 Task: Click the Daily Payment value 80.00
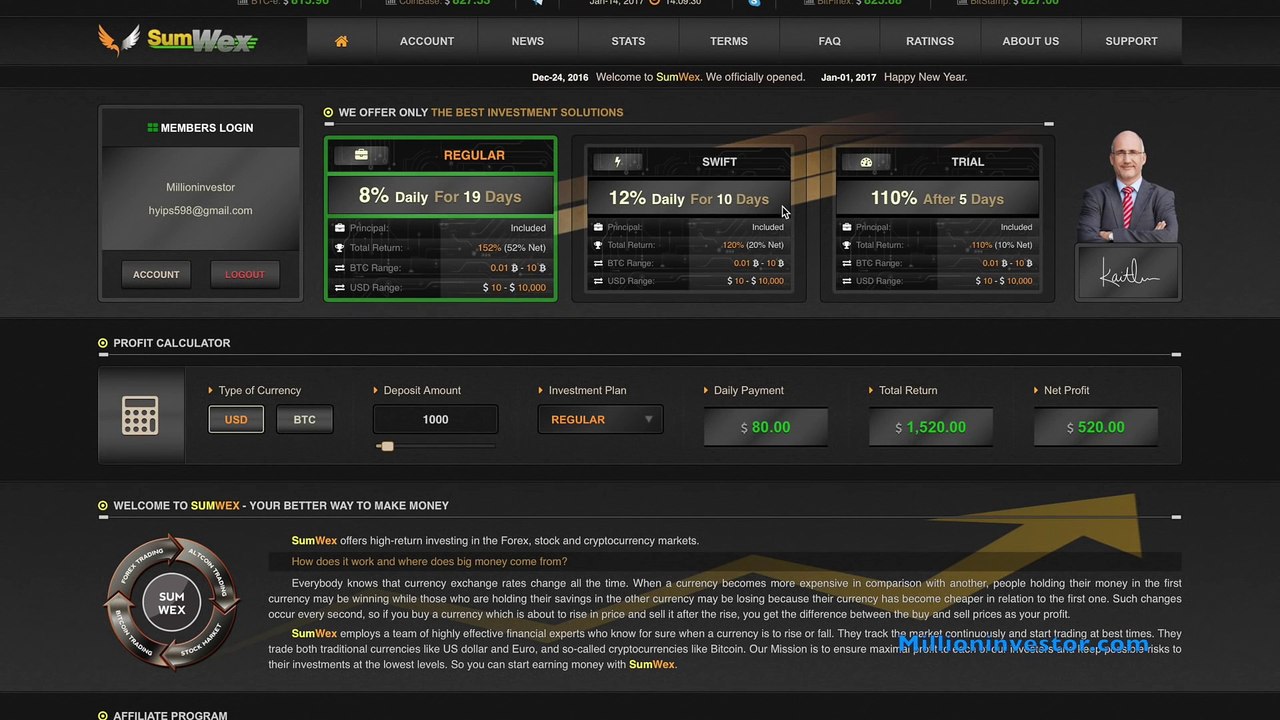tap(766, 427)
